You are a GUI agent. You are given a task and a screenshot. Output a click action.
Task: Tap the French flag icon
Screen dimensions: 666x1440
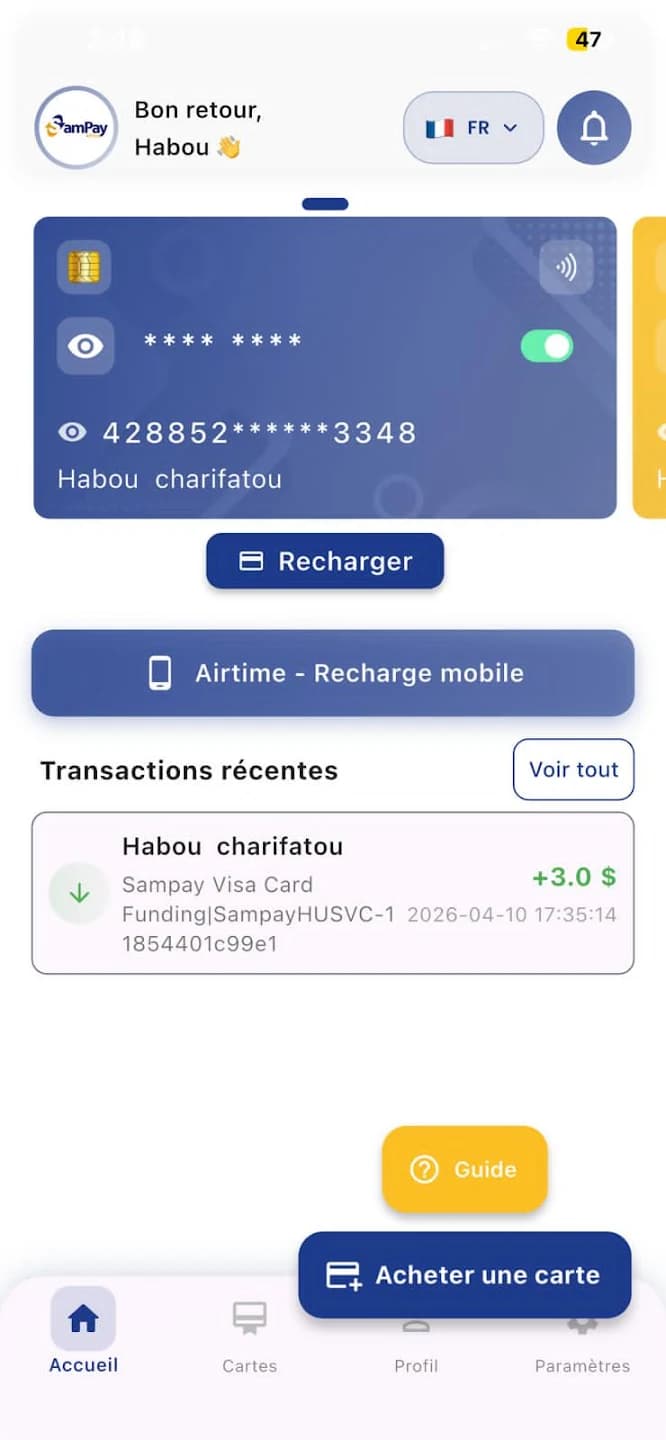tap(439, 128)
